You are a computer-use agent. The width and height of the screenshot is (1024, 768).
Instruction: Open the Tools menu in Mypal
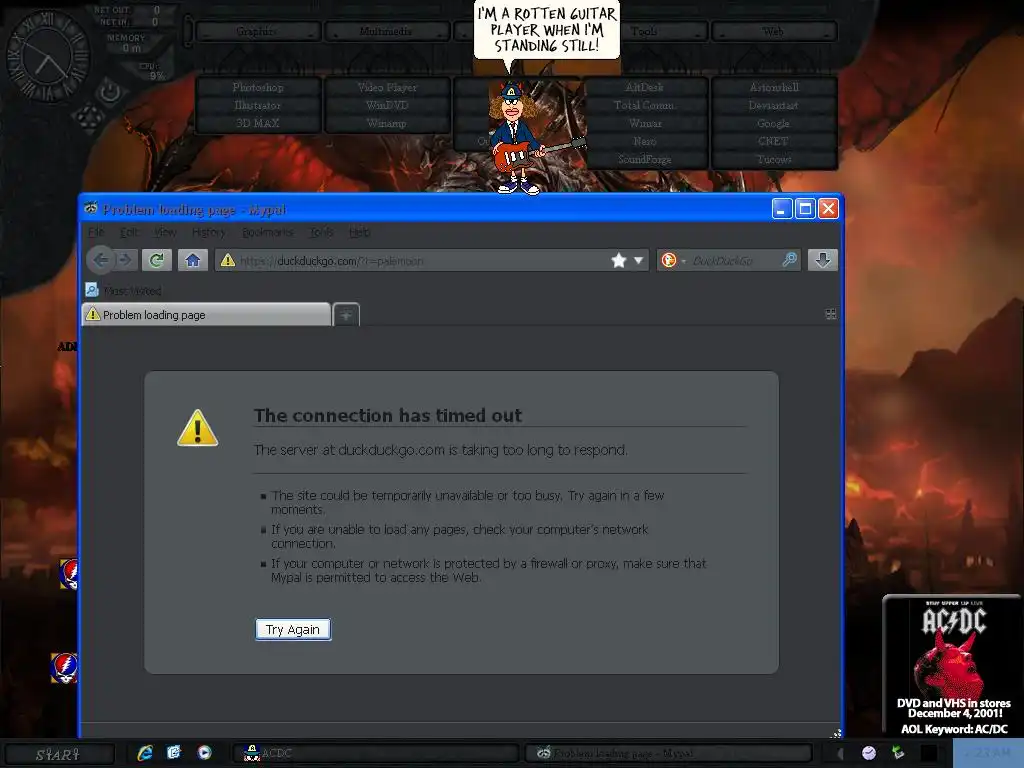point(321,232)
